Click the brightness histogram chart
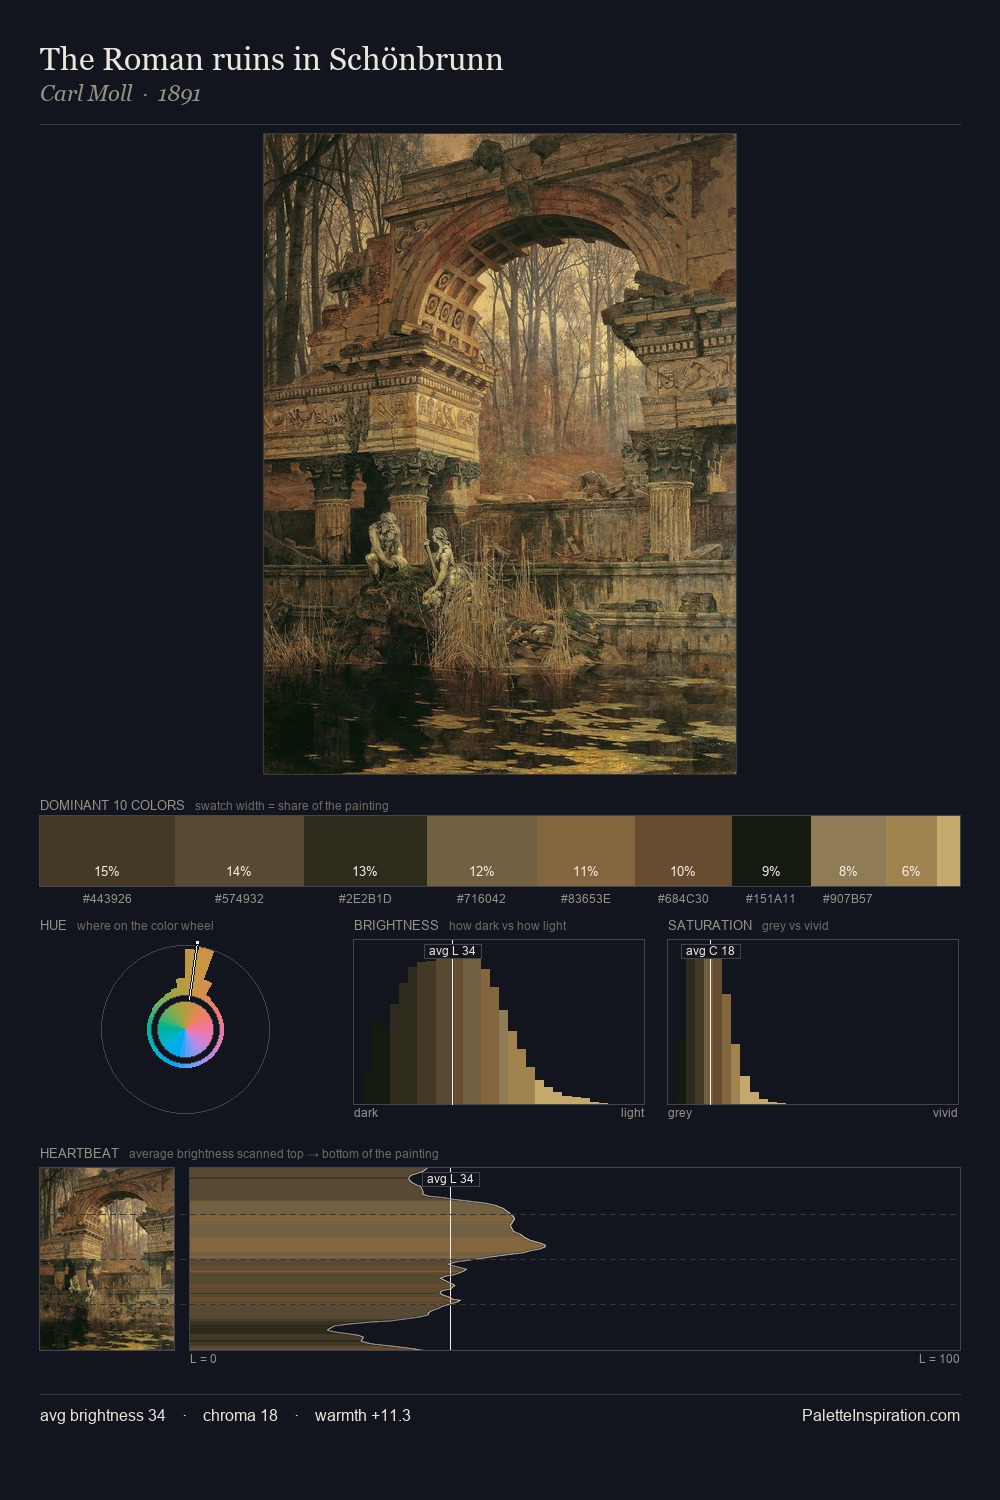 [499, 1022]
